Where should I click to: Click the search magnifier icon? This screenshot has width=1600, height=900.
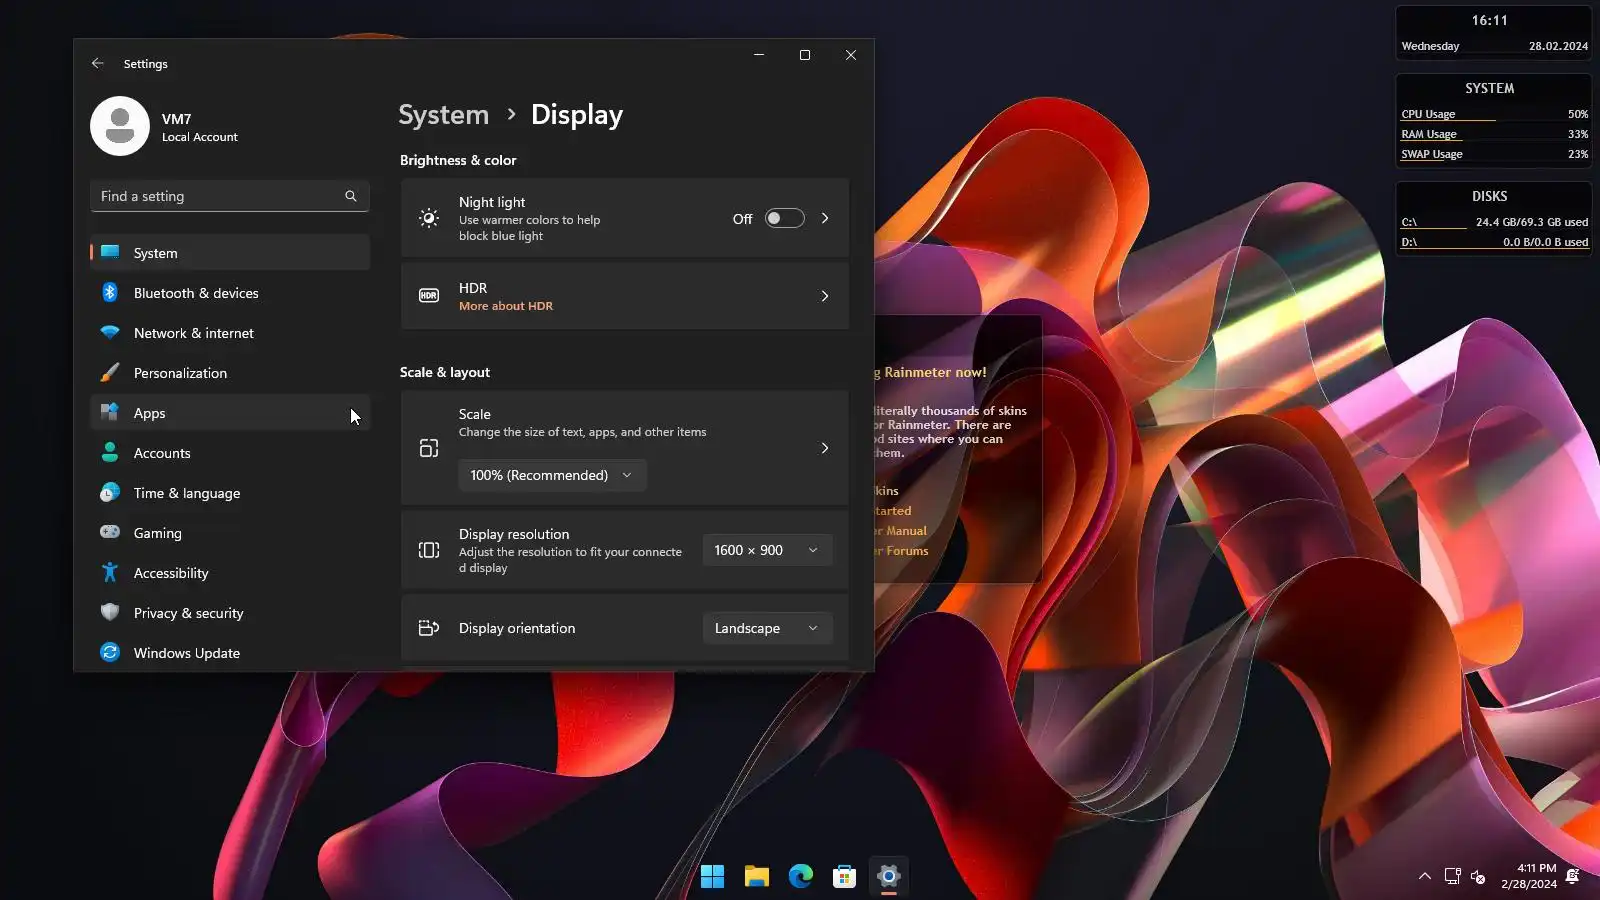coord(351,196)
